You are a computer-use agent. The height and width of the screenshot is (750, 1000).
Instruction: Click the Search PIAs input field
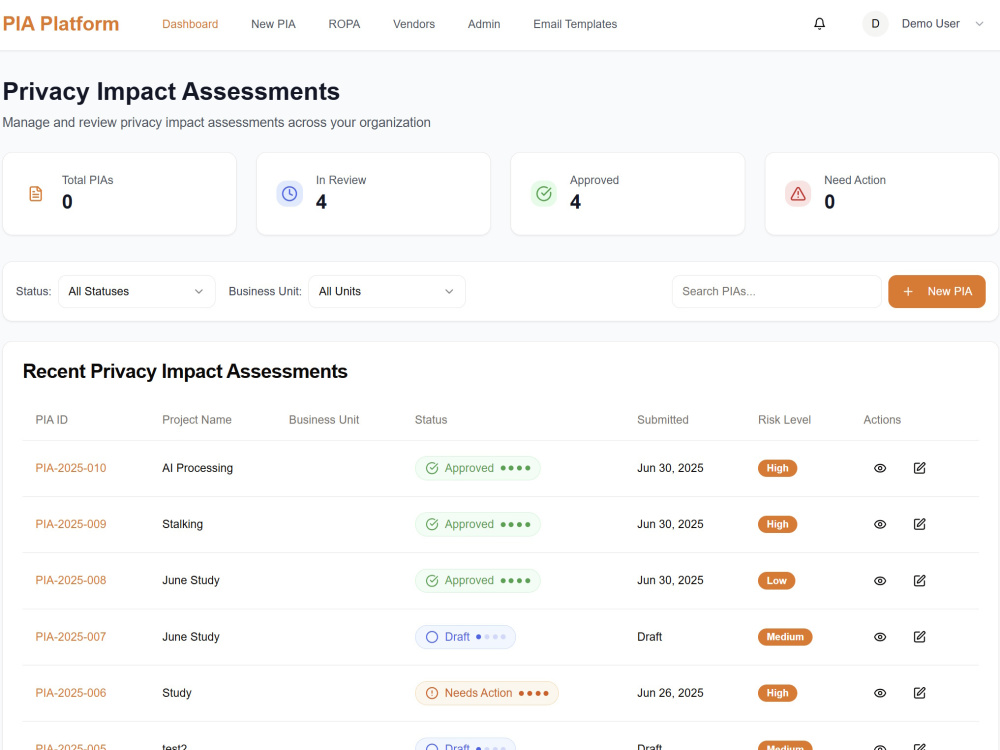coord(776,291)
